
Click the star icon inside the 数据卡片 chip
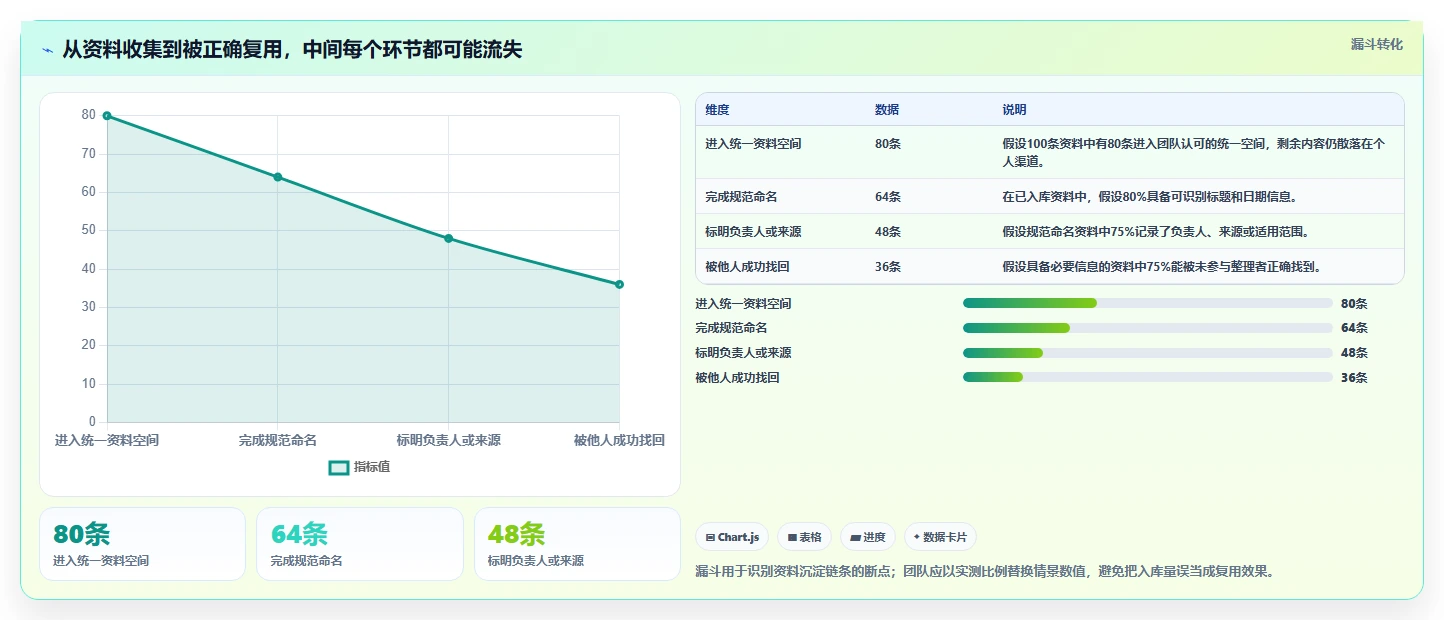point(917,537)
